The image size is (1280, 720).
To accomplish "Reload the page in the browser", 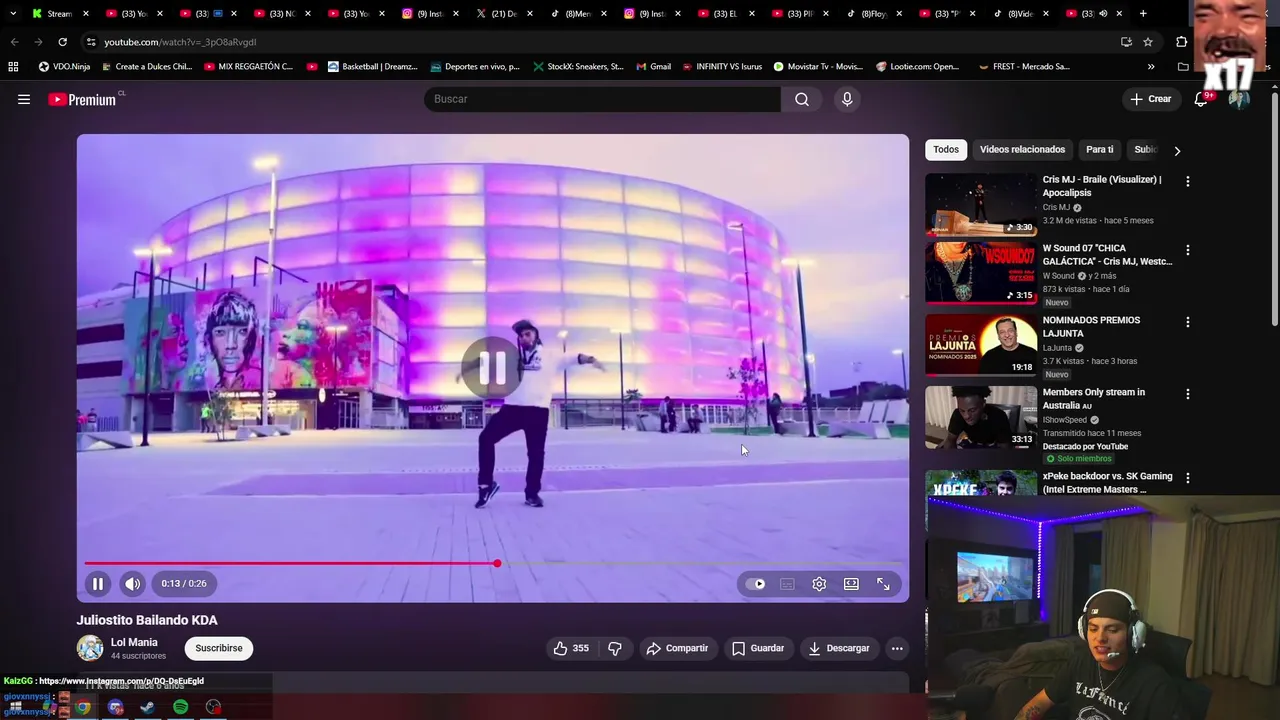I will 62,42.
